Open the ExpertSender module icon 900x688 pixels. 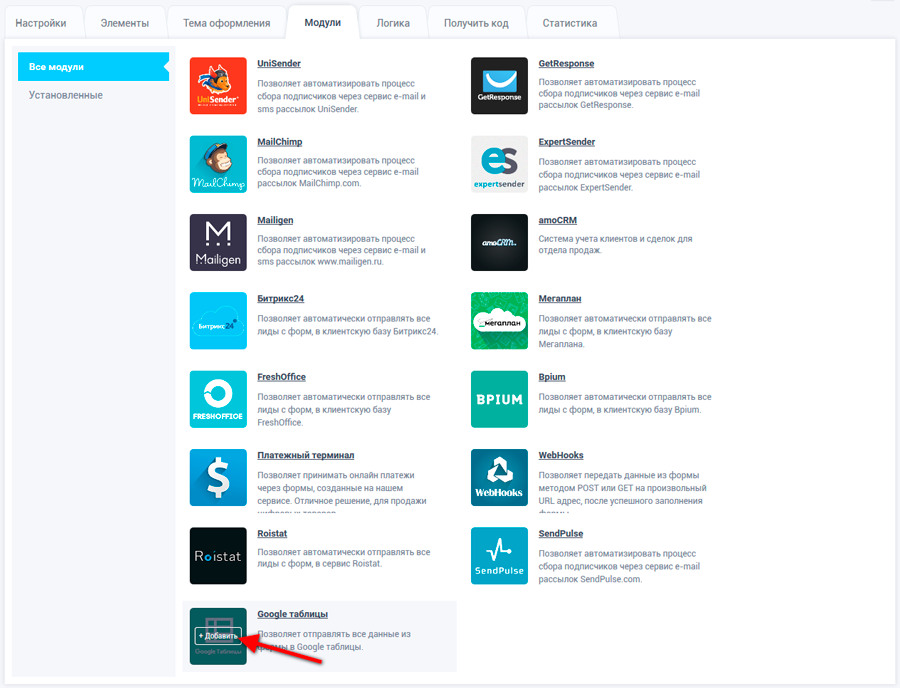pos(499,164)
